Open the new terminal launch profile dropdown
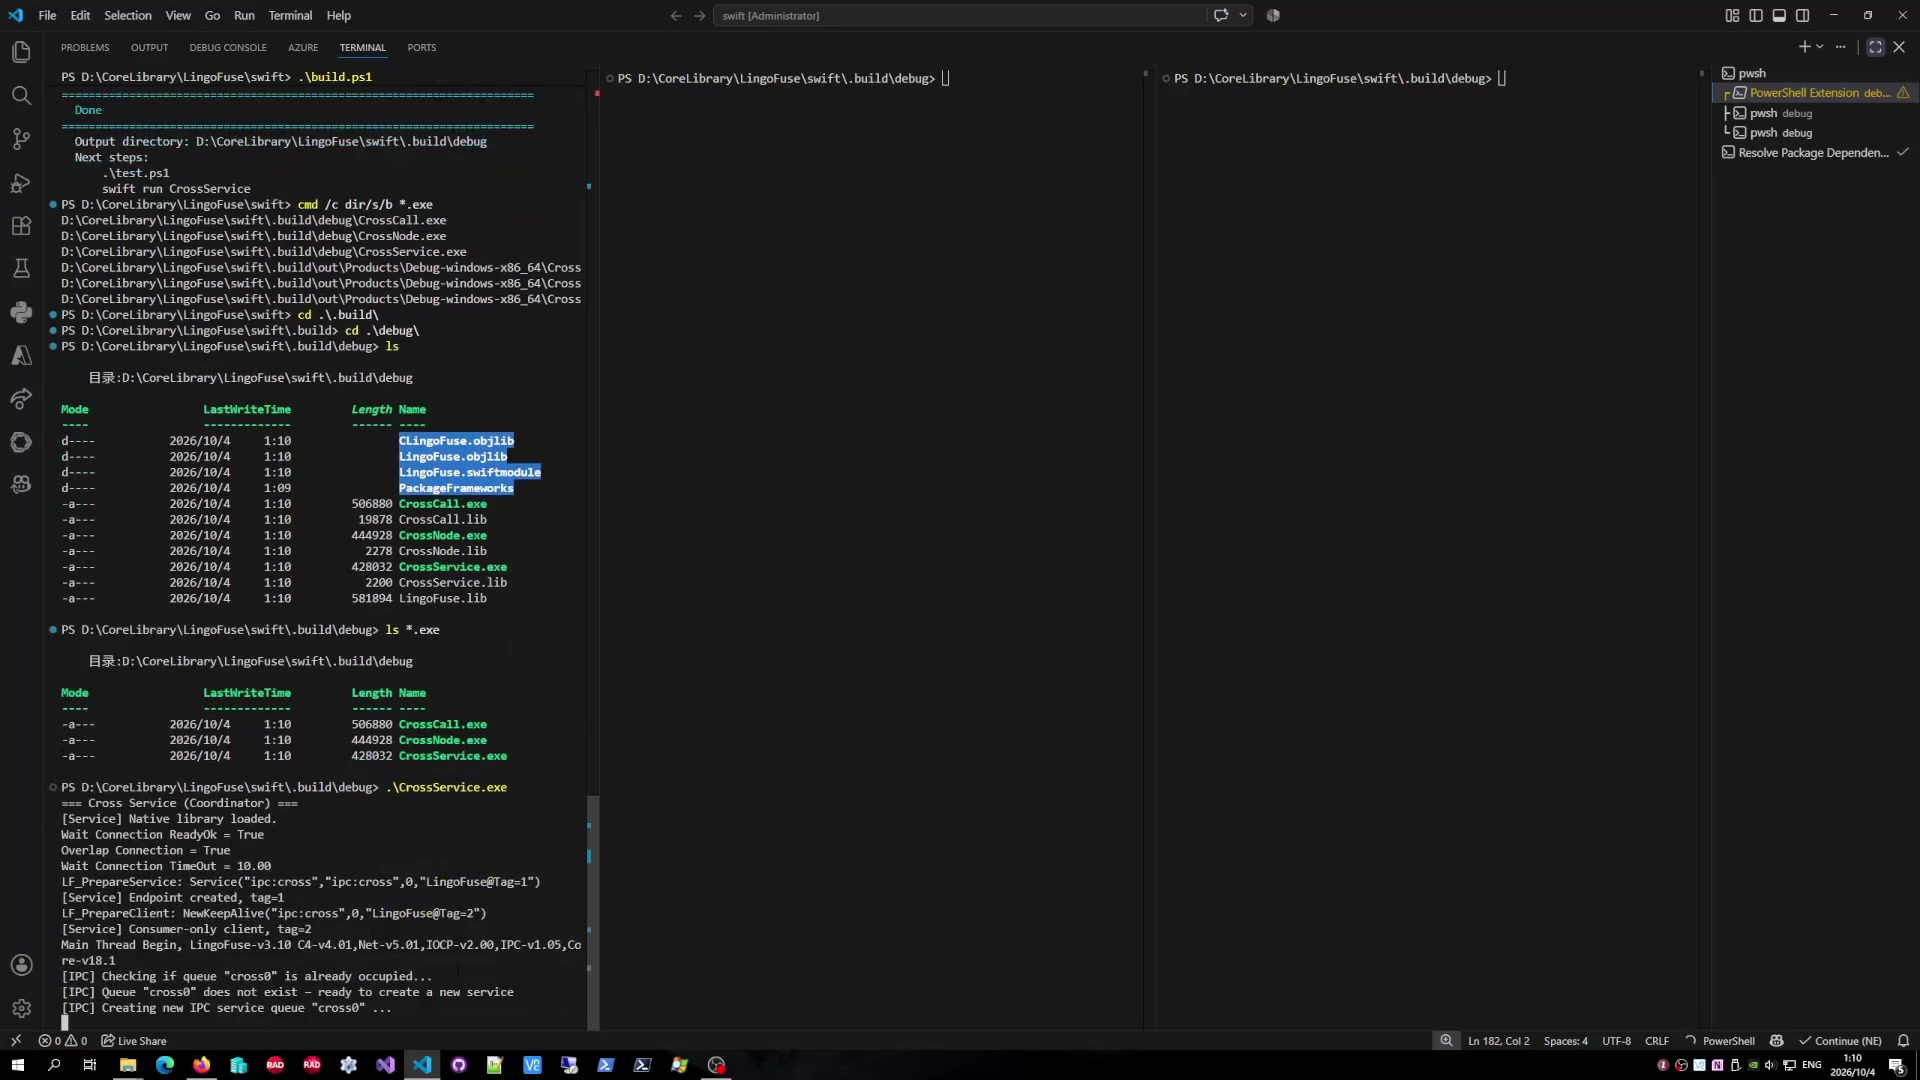This screenshot has height=1080, width=1920. pyautogui.click(x=1820, y=47)
